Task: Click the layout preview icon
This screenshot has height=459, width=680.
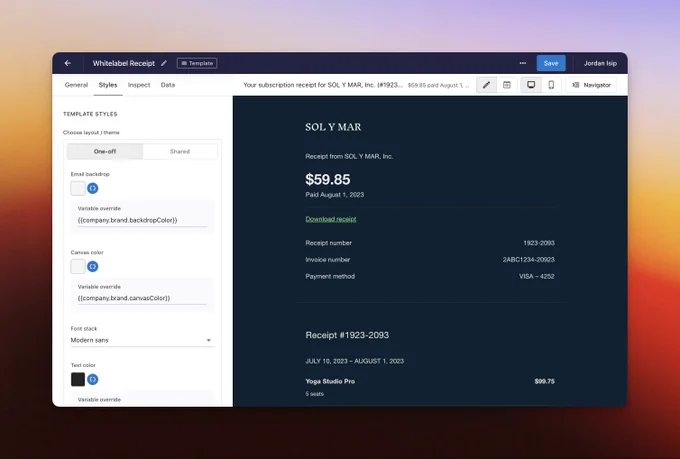Action: click(x=507, y=85)
